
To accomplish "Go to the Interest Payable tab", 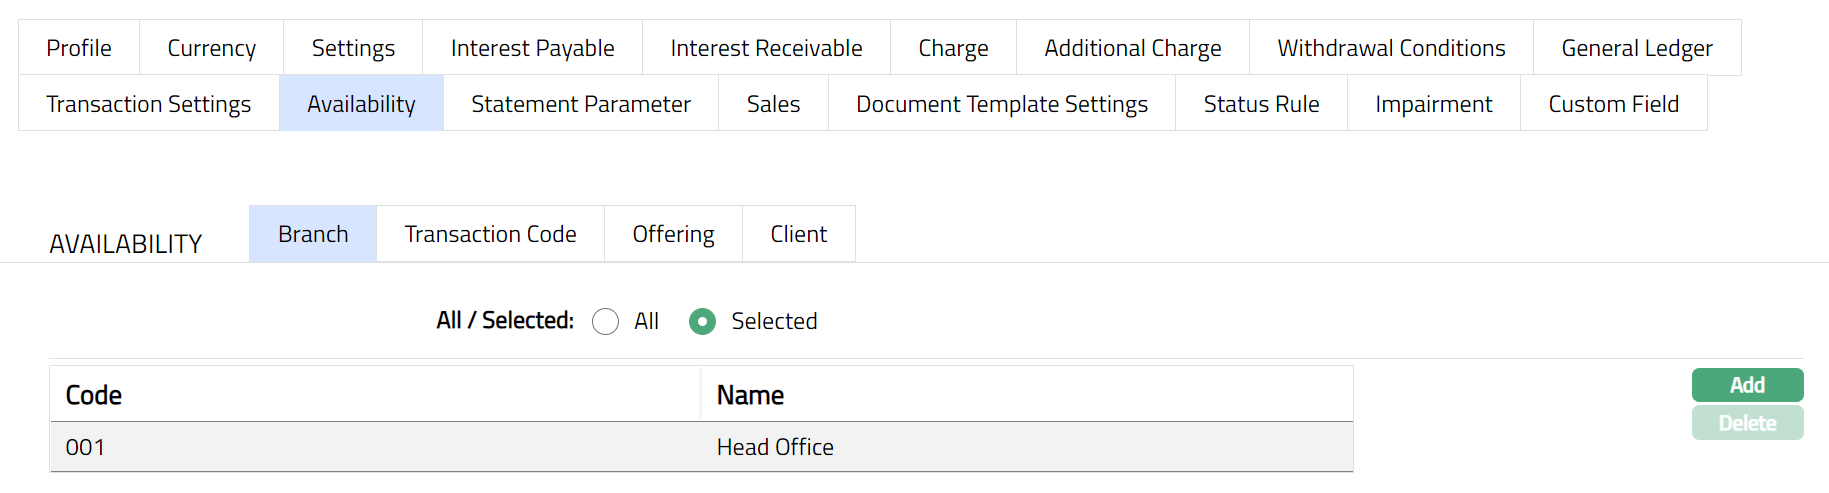I will click(532, 48).
